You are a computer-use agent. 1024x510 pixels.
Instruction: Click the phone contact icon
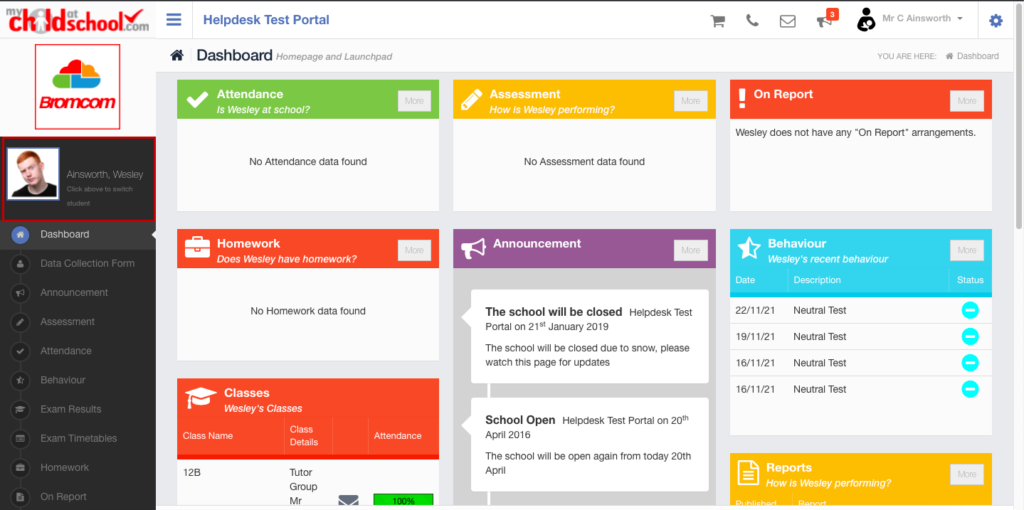(752, 21)
